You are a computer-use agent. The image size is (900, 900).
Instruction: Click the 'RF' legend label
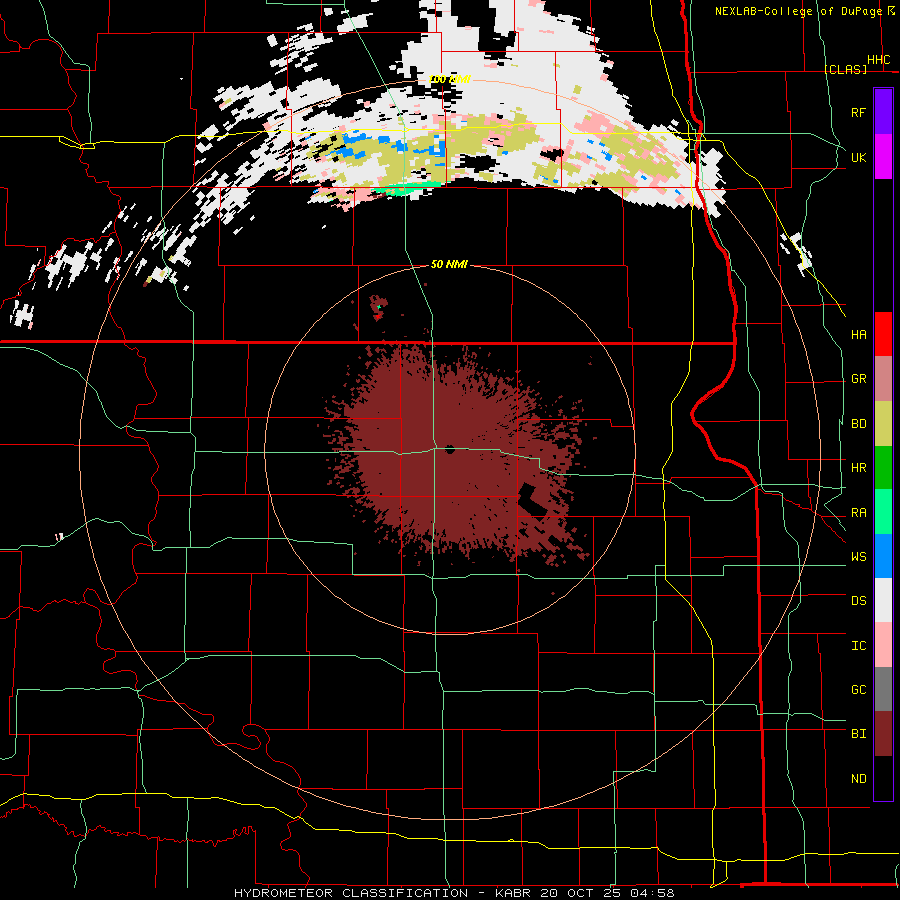click(858, 112)
